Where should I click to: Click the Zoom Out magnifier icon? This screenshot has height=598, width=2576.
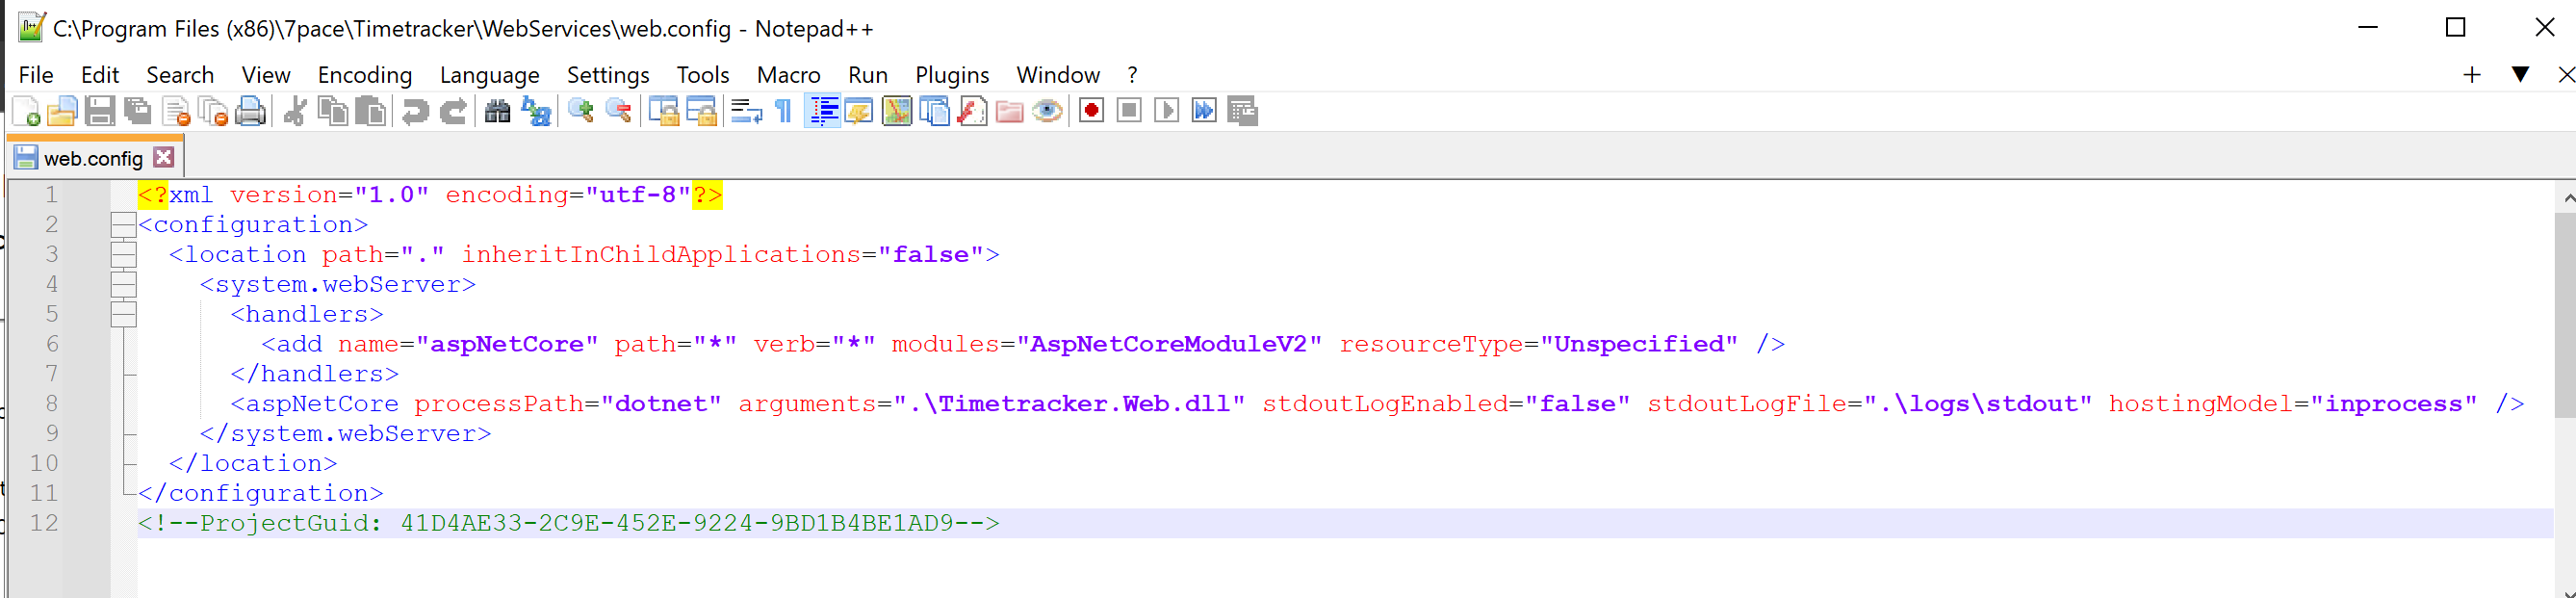click(x=619, y=111)
